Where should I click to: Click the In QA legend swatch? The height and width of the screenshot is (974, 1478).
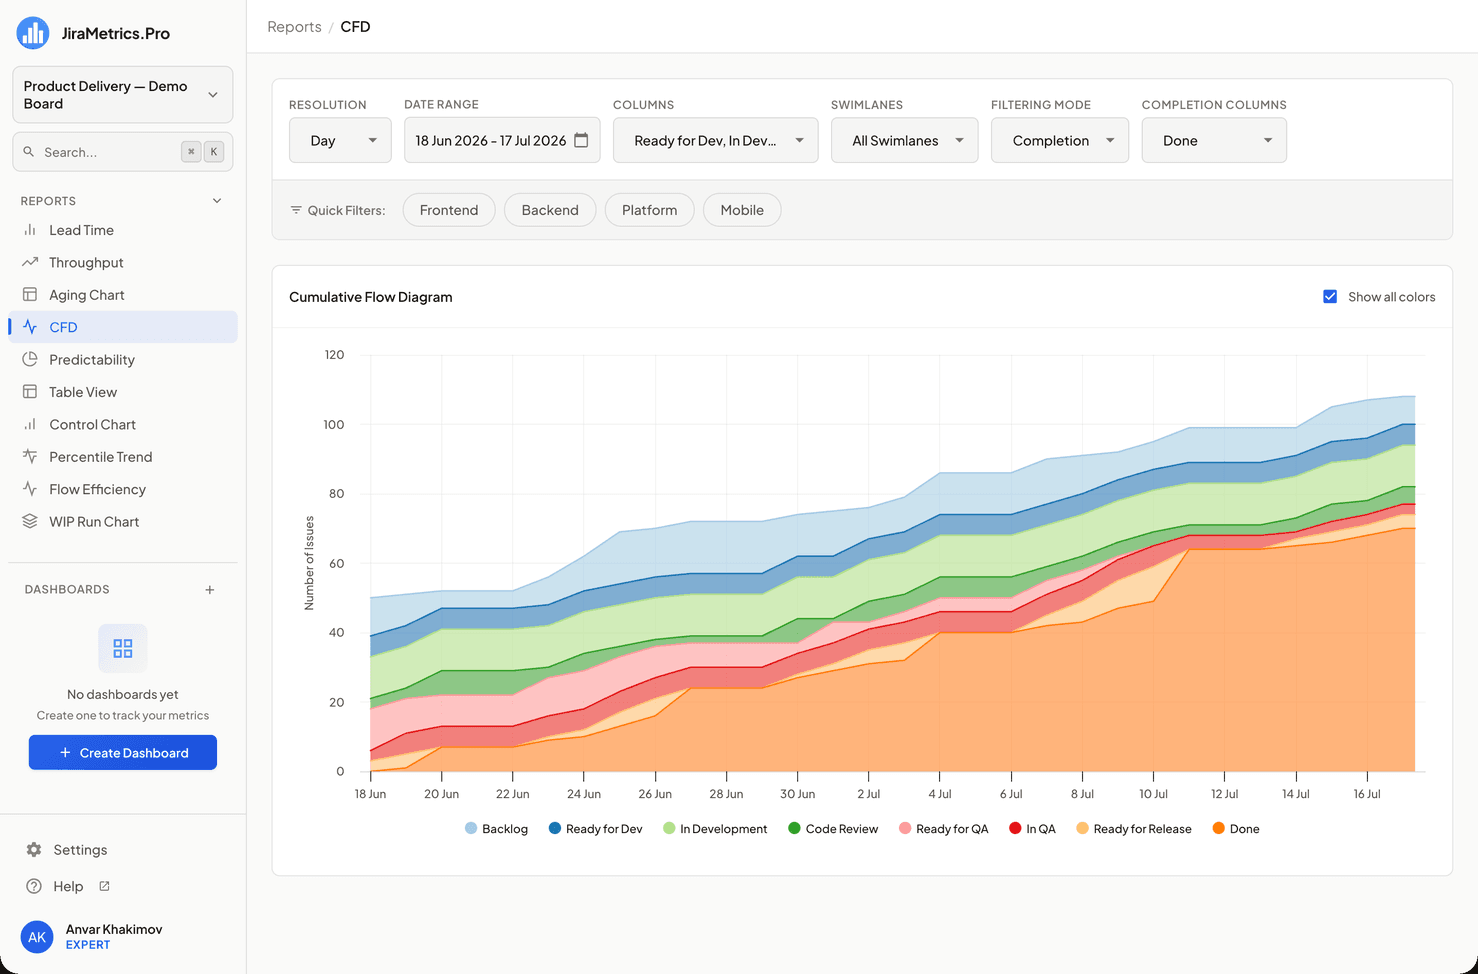[x=1015, y=828]
